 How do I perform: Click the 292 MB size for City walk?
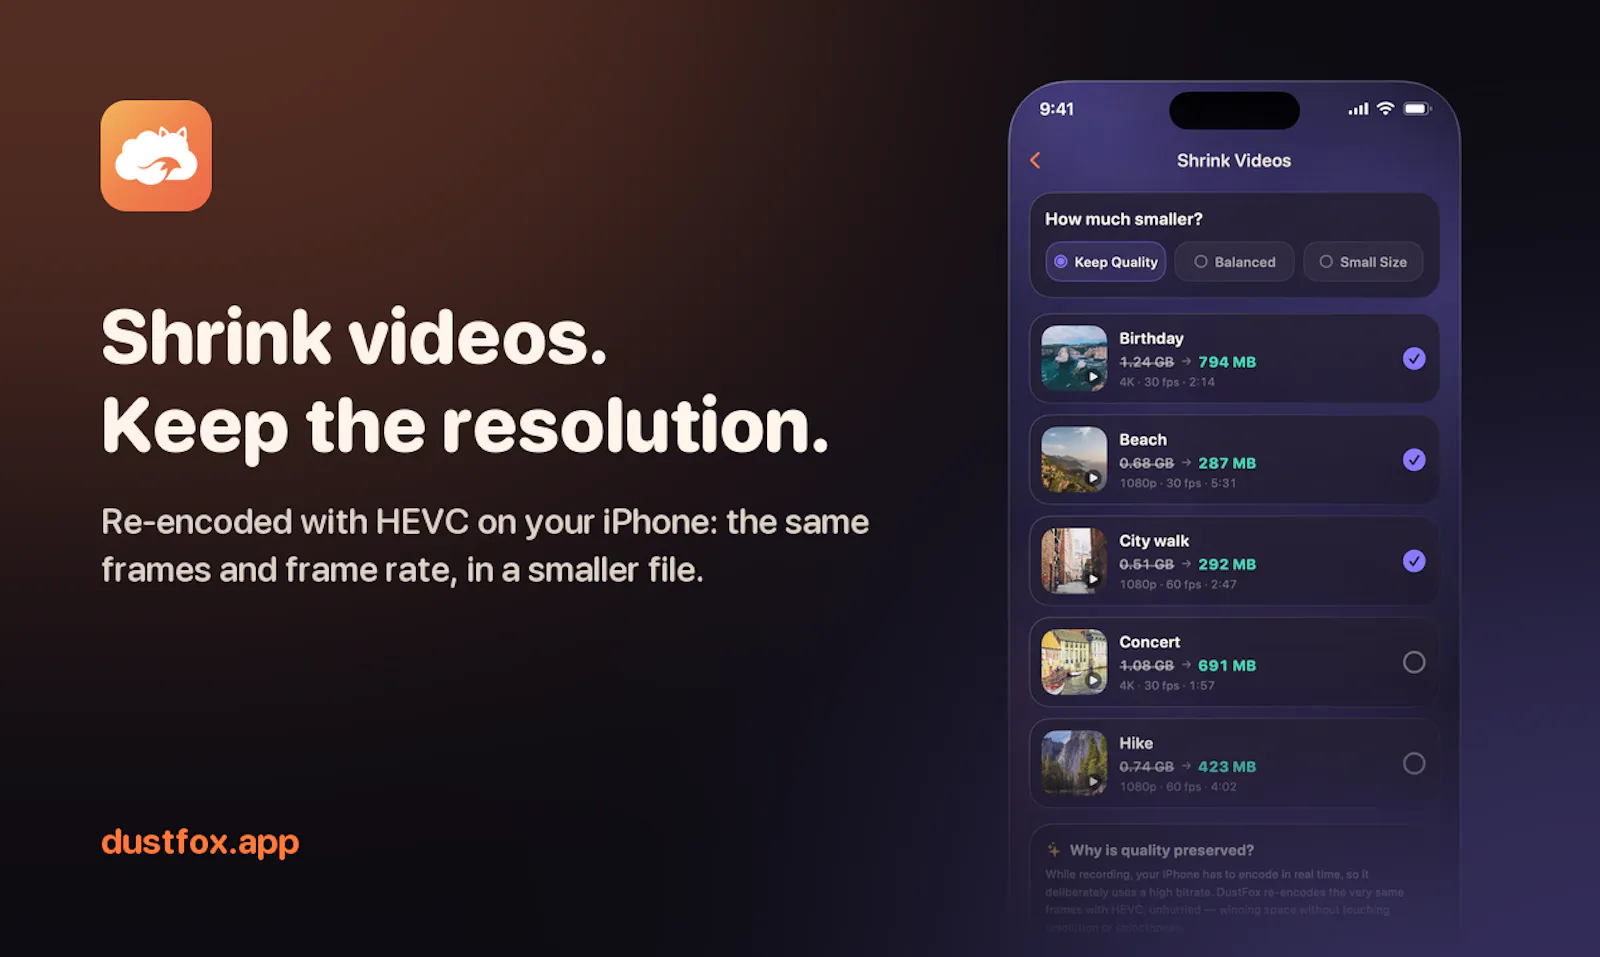coord(1227,564)
